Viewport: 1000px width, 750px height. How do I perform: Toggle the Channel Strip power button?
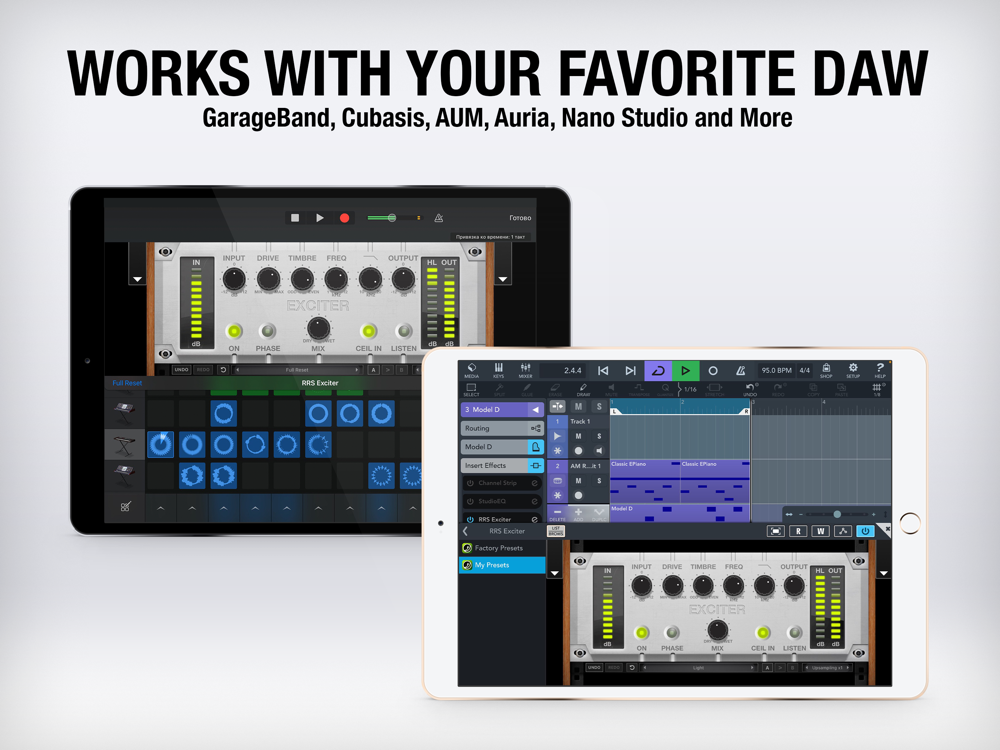click(x=470, y=483)
